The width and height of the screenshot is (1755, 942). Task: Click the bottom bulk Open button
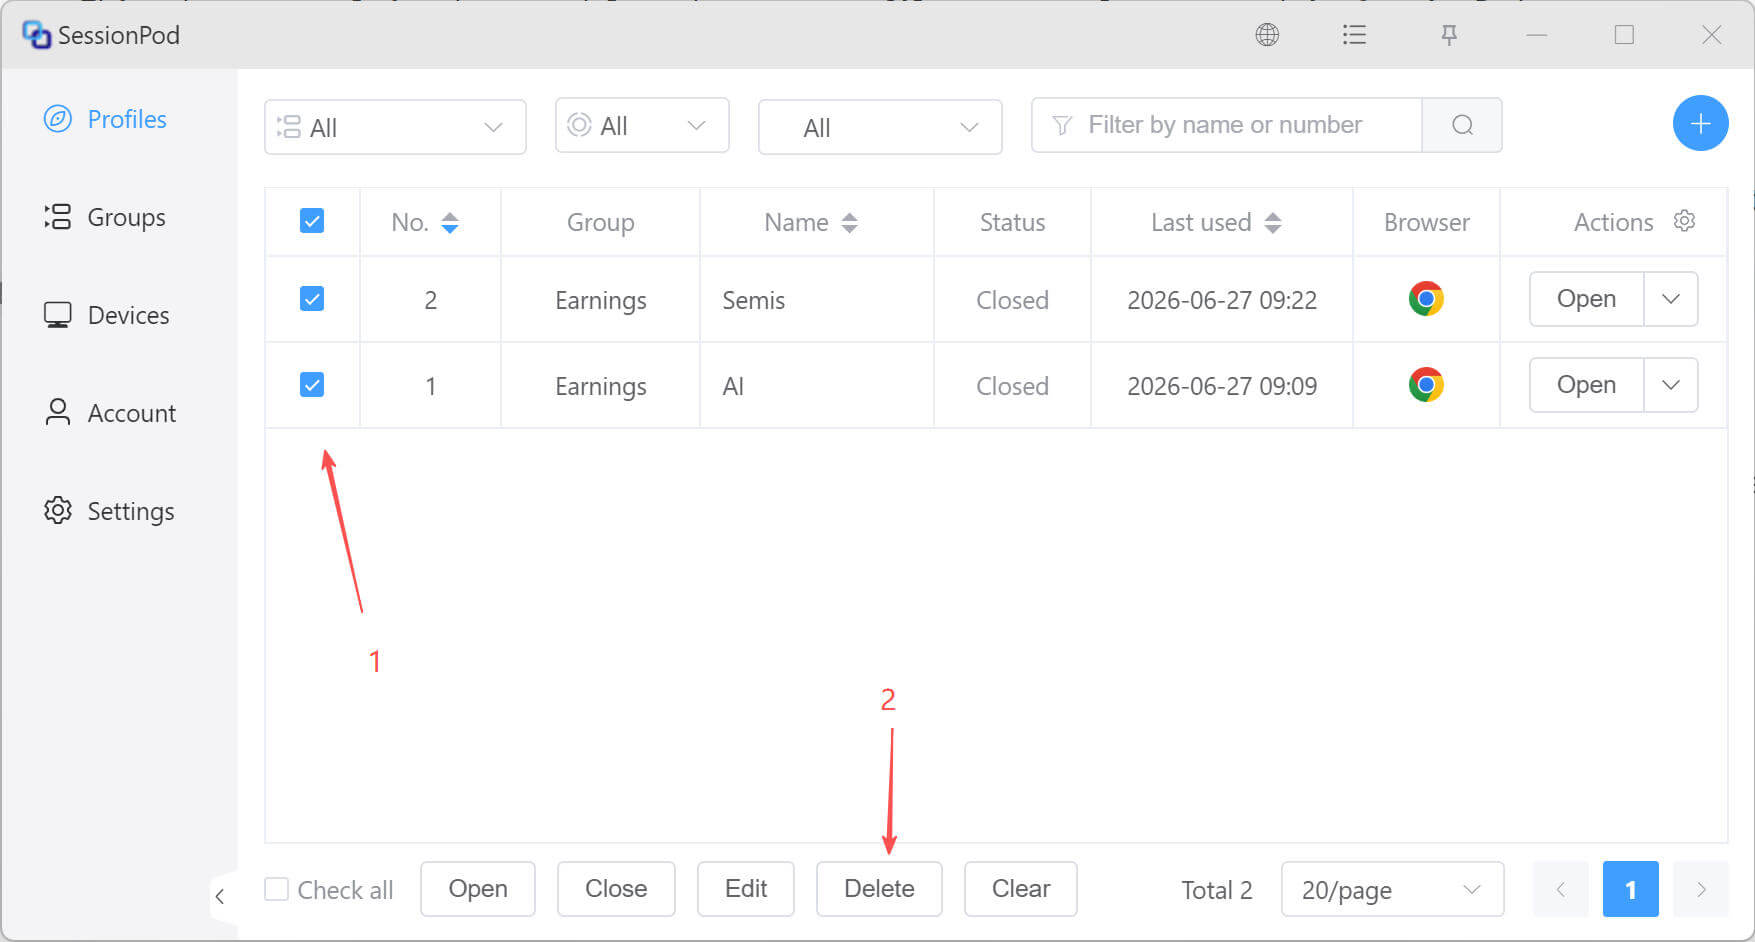(x=478, y=889)
